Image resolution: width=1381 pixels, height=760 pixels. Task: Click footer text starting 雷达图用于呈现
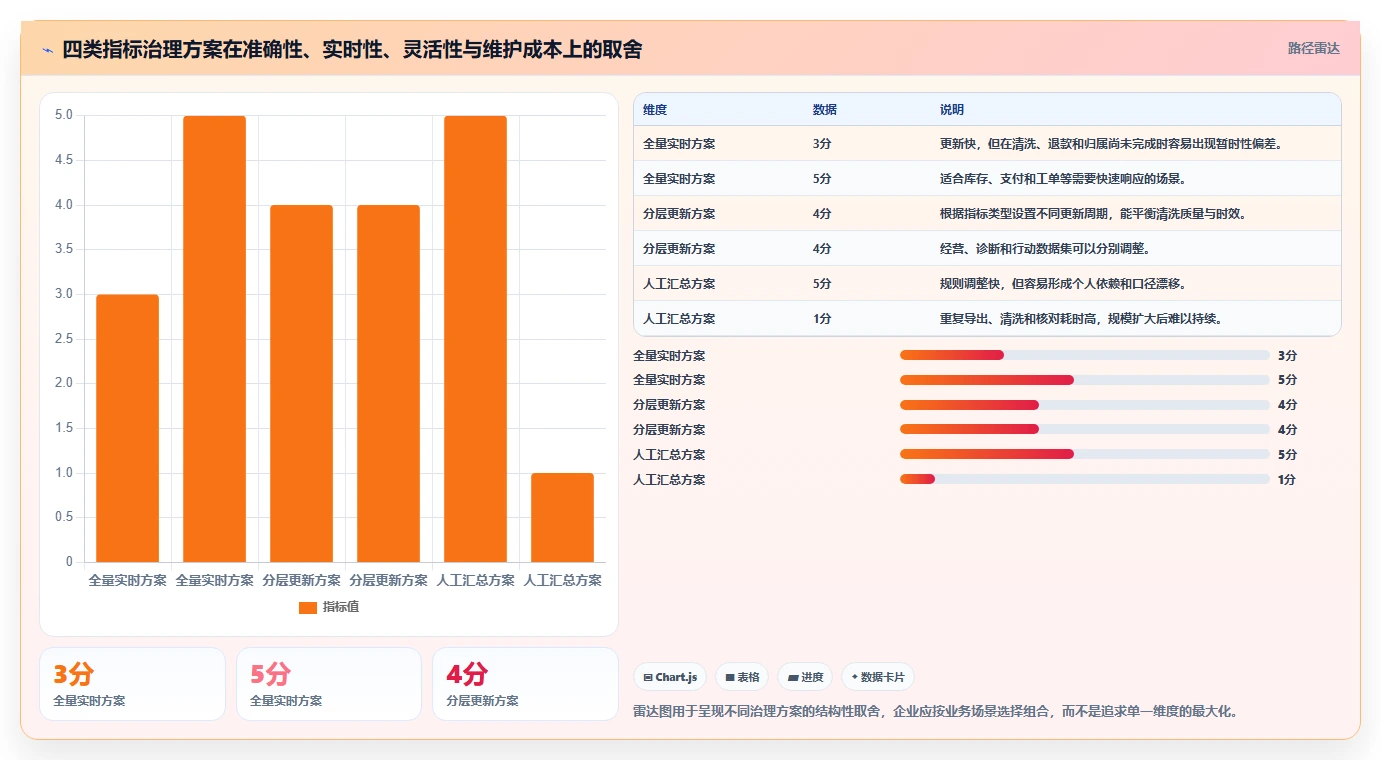937,712
